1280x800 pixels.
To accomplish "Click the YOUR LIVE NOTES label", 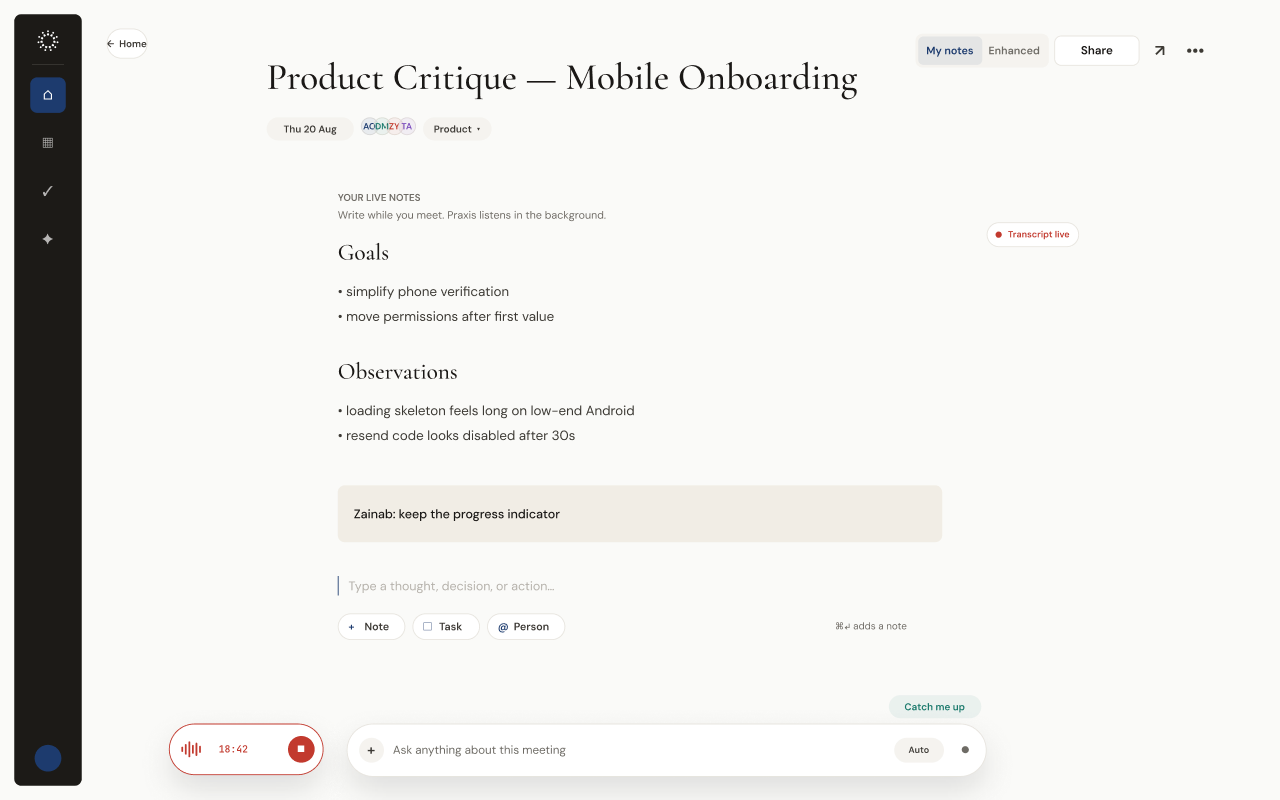I will [x=379, y=198].
